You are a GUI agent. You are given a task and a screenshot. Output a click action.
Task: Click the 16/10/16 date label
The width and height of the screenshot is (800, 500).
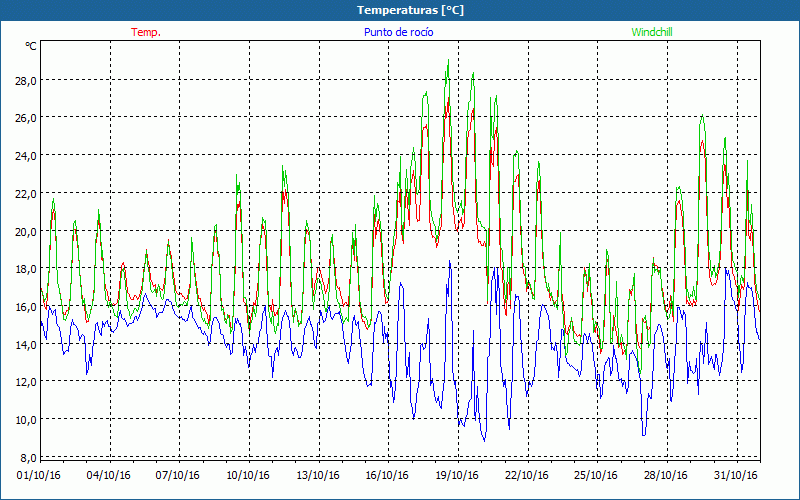click(x=387, y=476)
